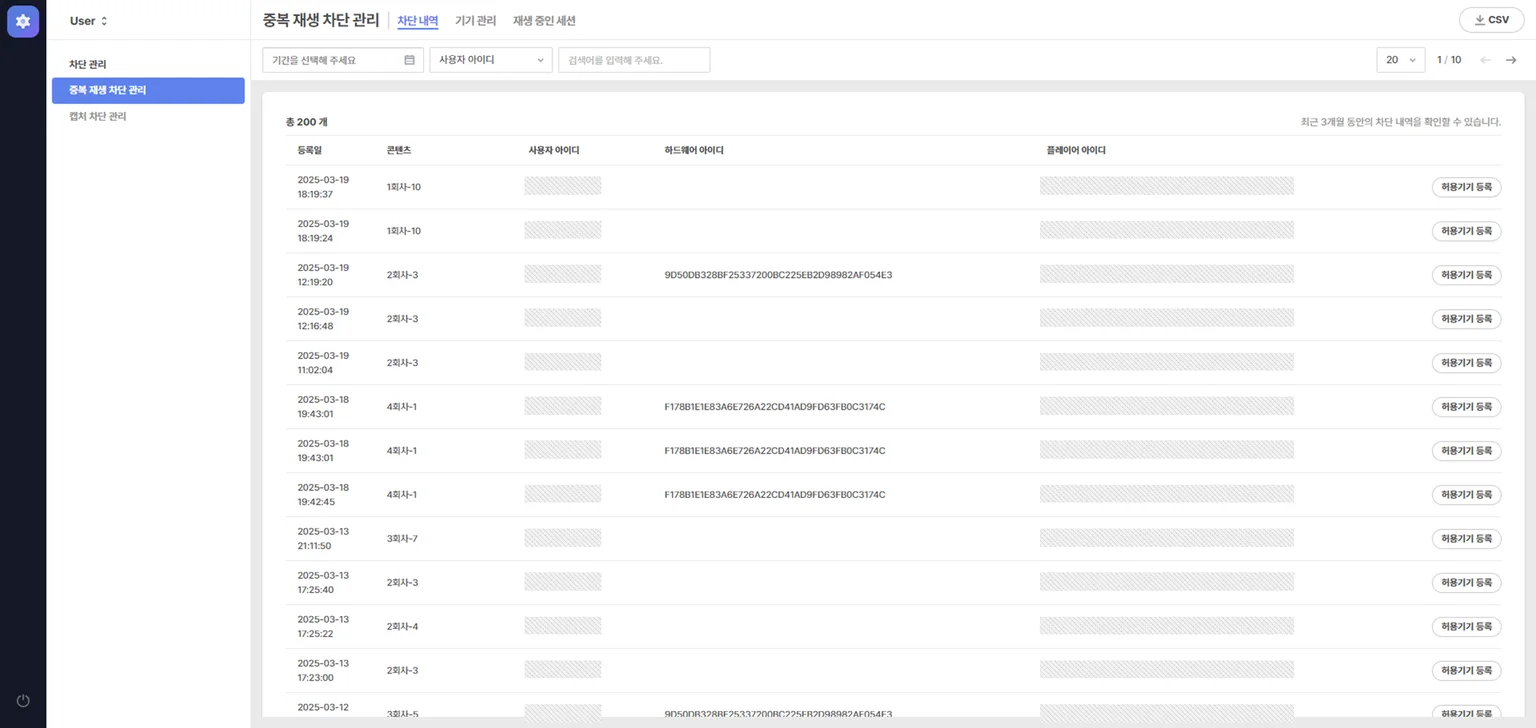Click the power icon to log out

pos(23,701)
